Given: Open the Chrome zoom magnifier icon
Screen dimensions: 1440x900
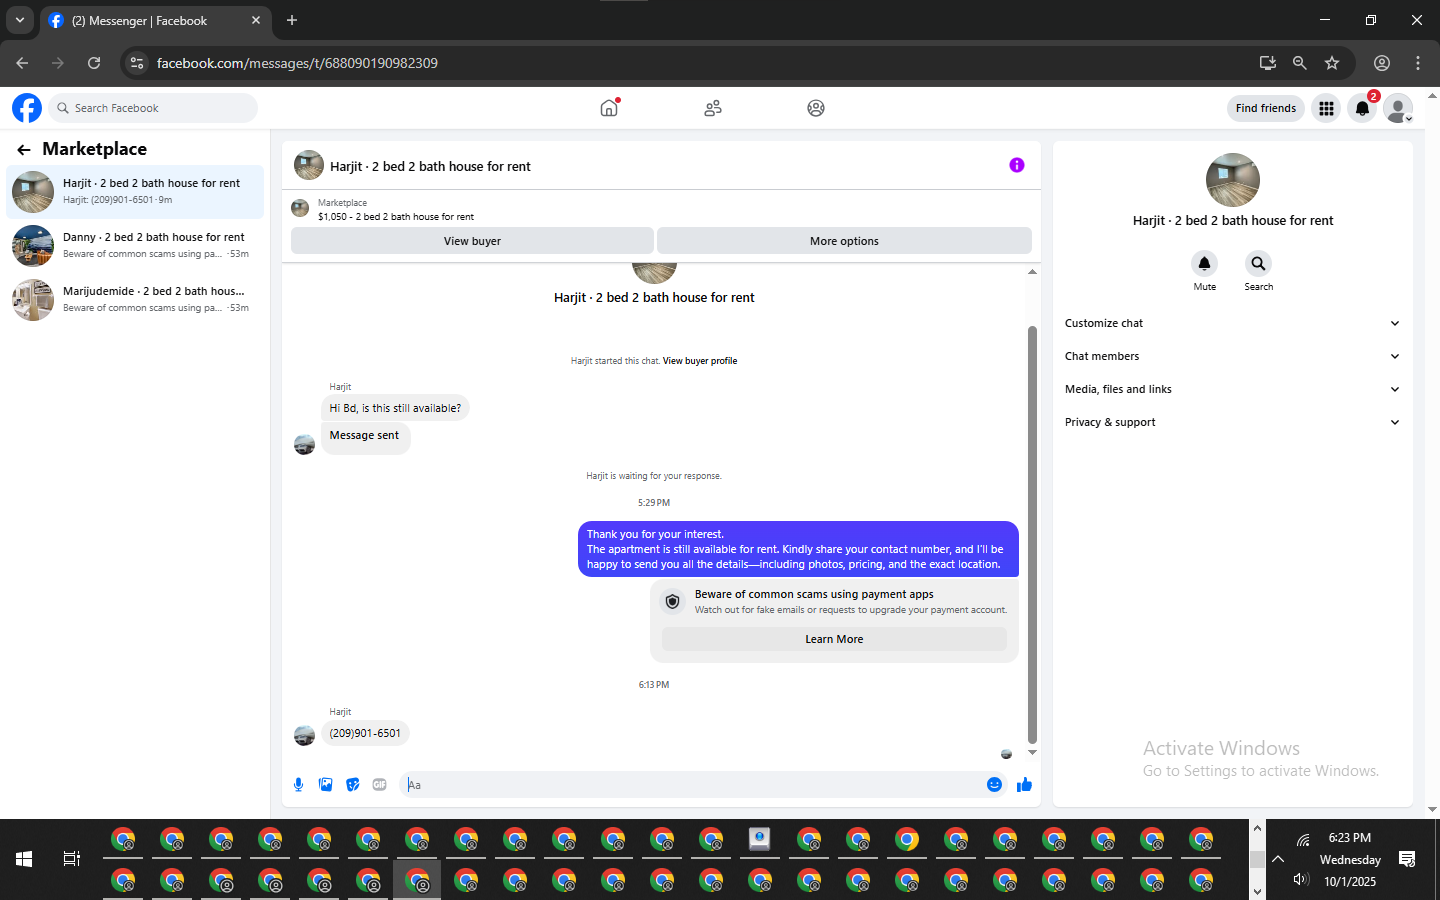Looking at the screenshot, I should coord(1300,63).
